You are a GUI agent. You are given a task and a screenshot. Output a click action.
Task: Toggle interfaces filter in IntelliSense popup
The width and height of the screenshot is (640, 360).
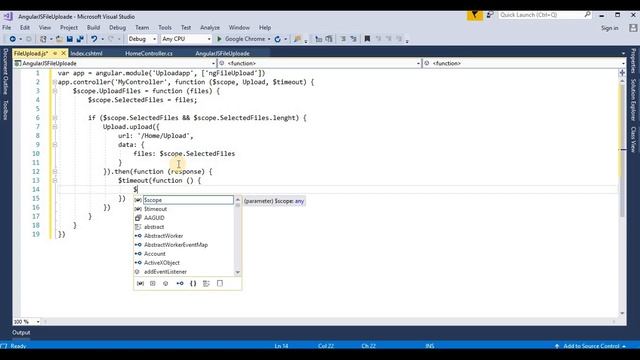tap(180, 283)
